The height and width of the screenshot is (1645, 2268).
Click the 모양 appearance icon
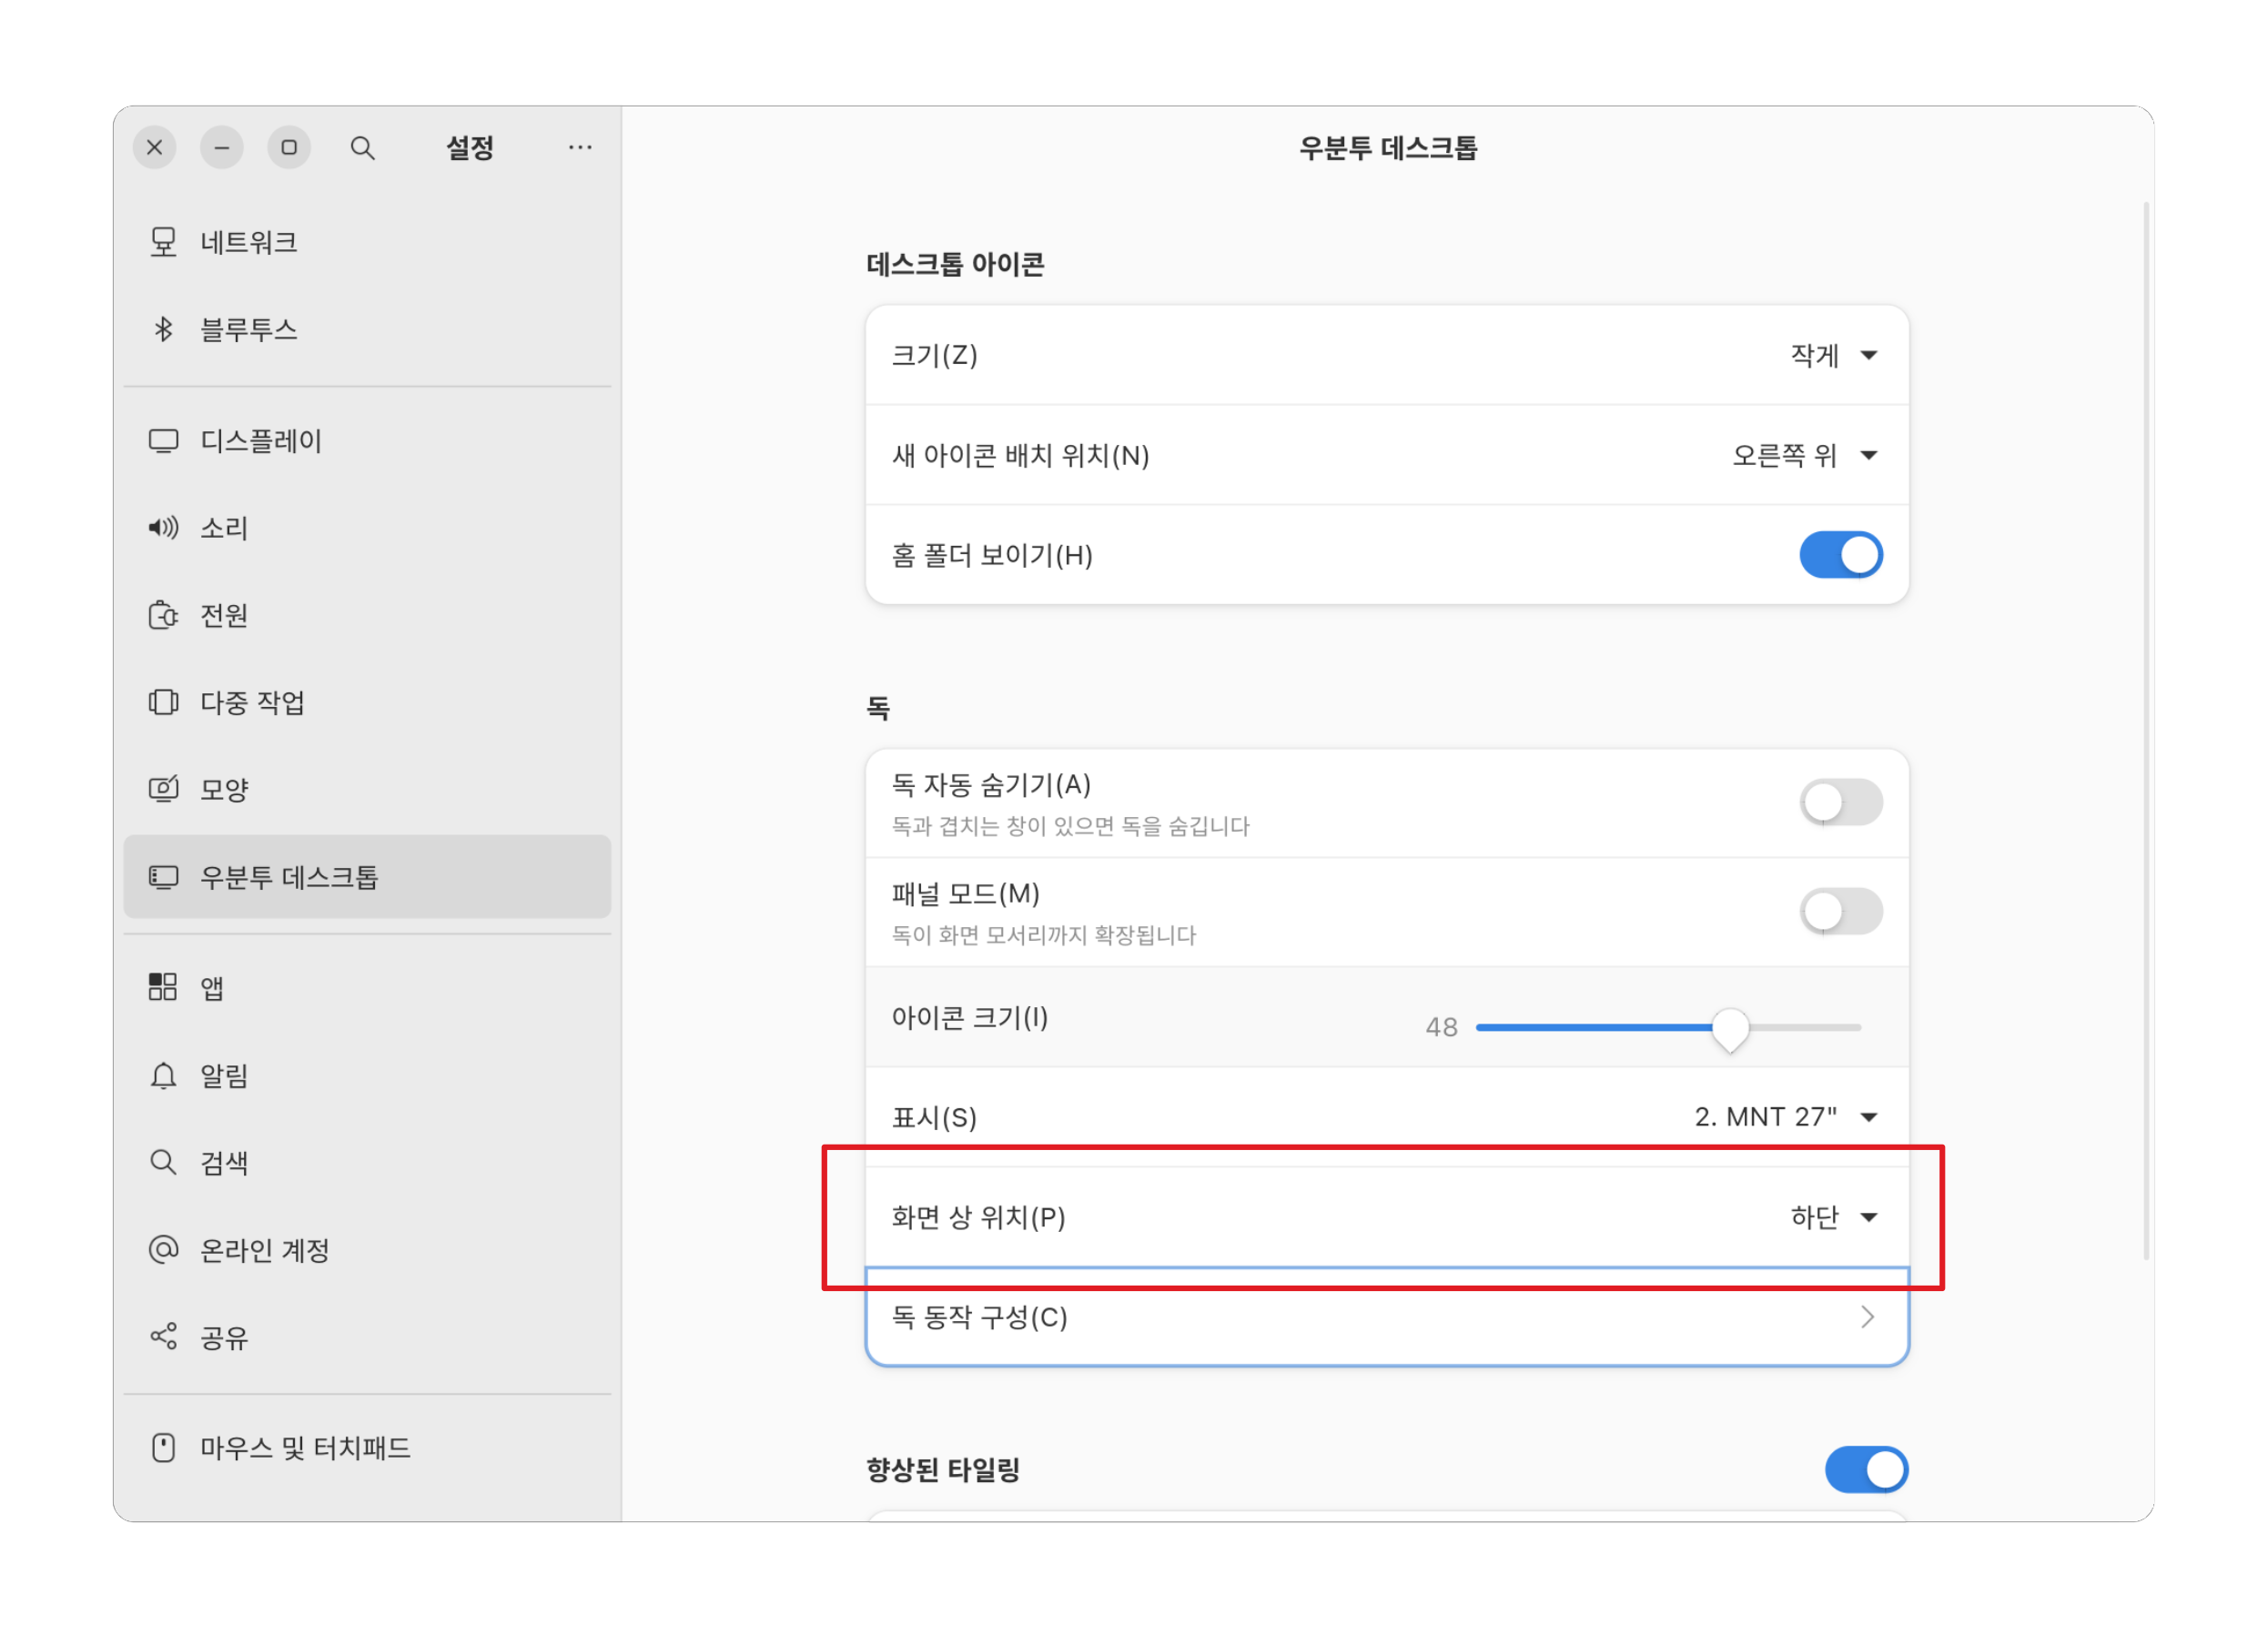point(163,789)
